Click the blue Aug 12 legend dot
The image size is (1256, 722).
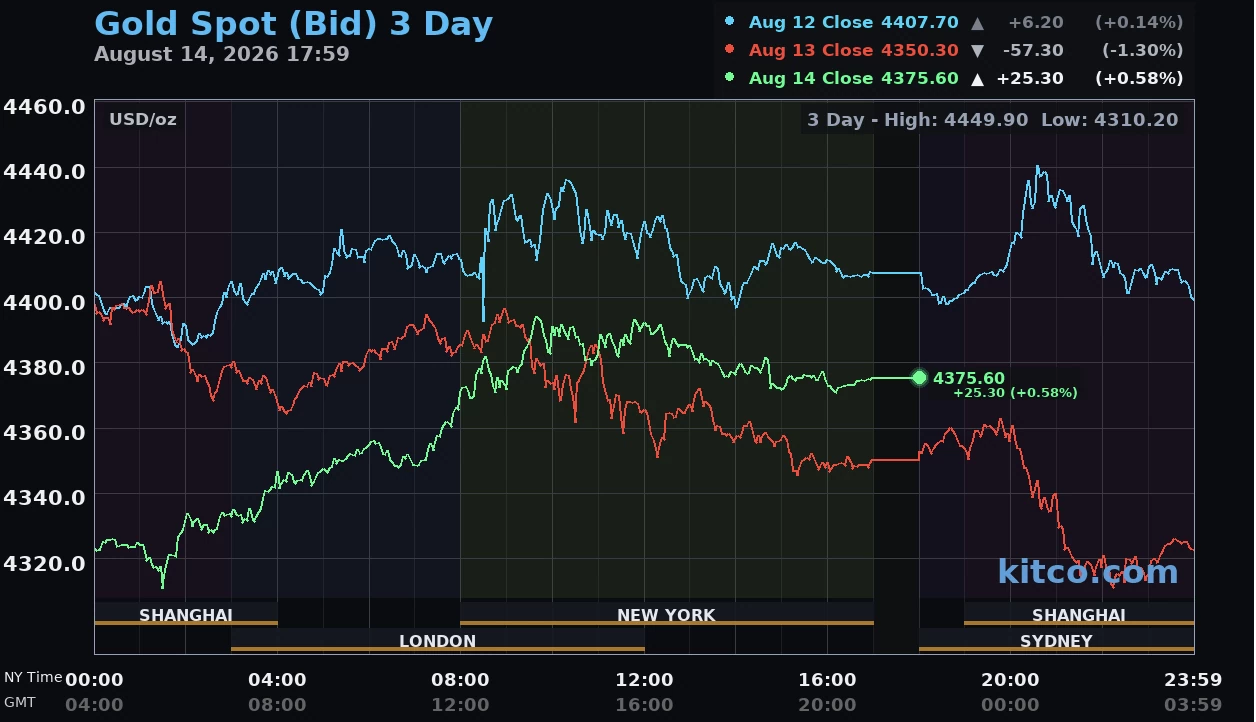[729, 21]
